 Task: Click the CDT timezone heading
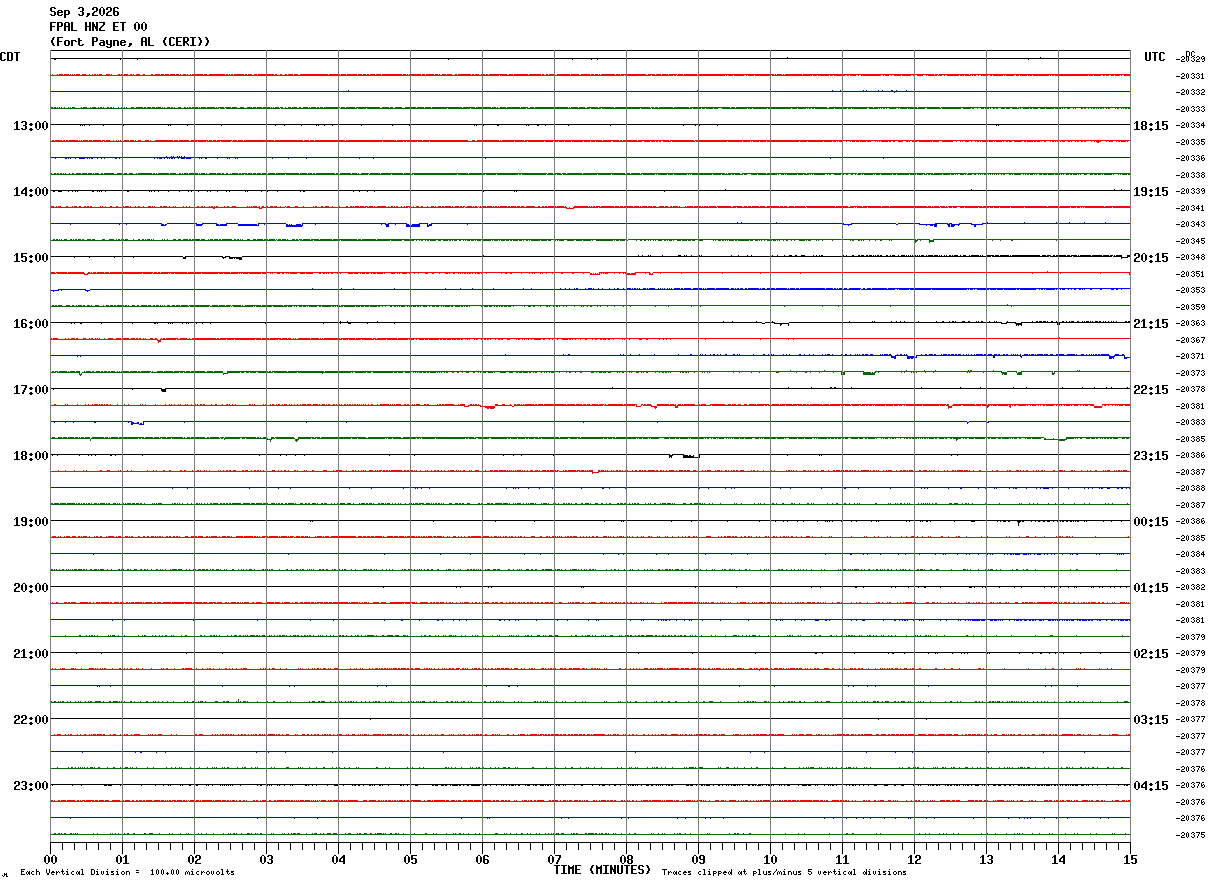[10, 57]
